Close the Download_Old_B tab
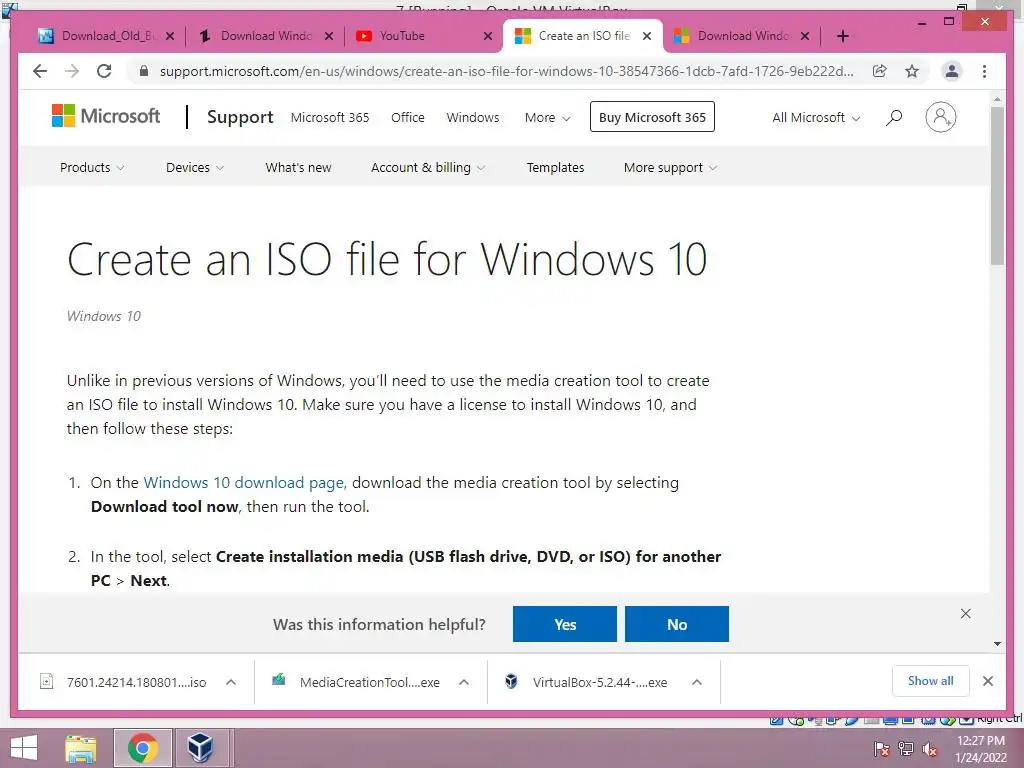 tap(170, 36)
